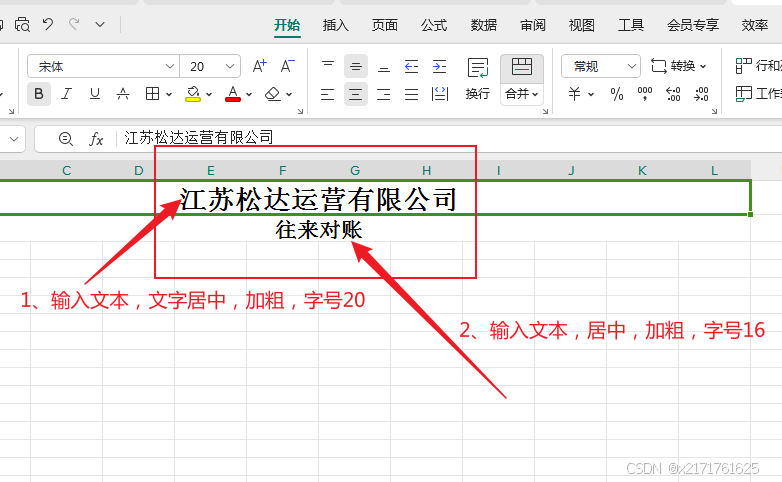Open number format dialog launcher
Image resolution: width=782 pixels, height=482 pixels.
[x=714, y=111]
